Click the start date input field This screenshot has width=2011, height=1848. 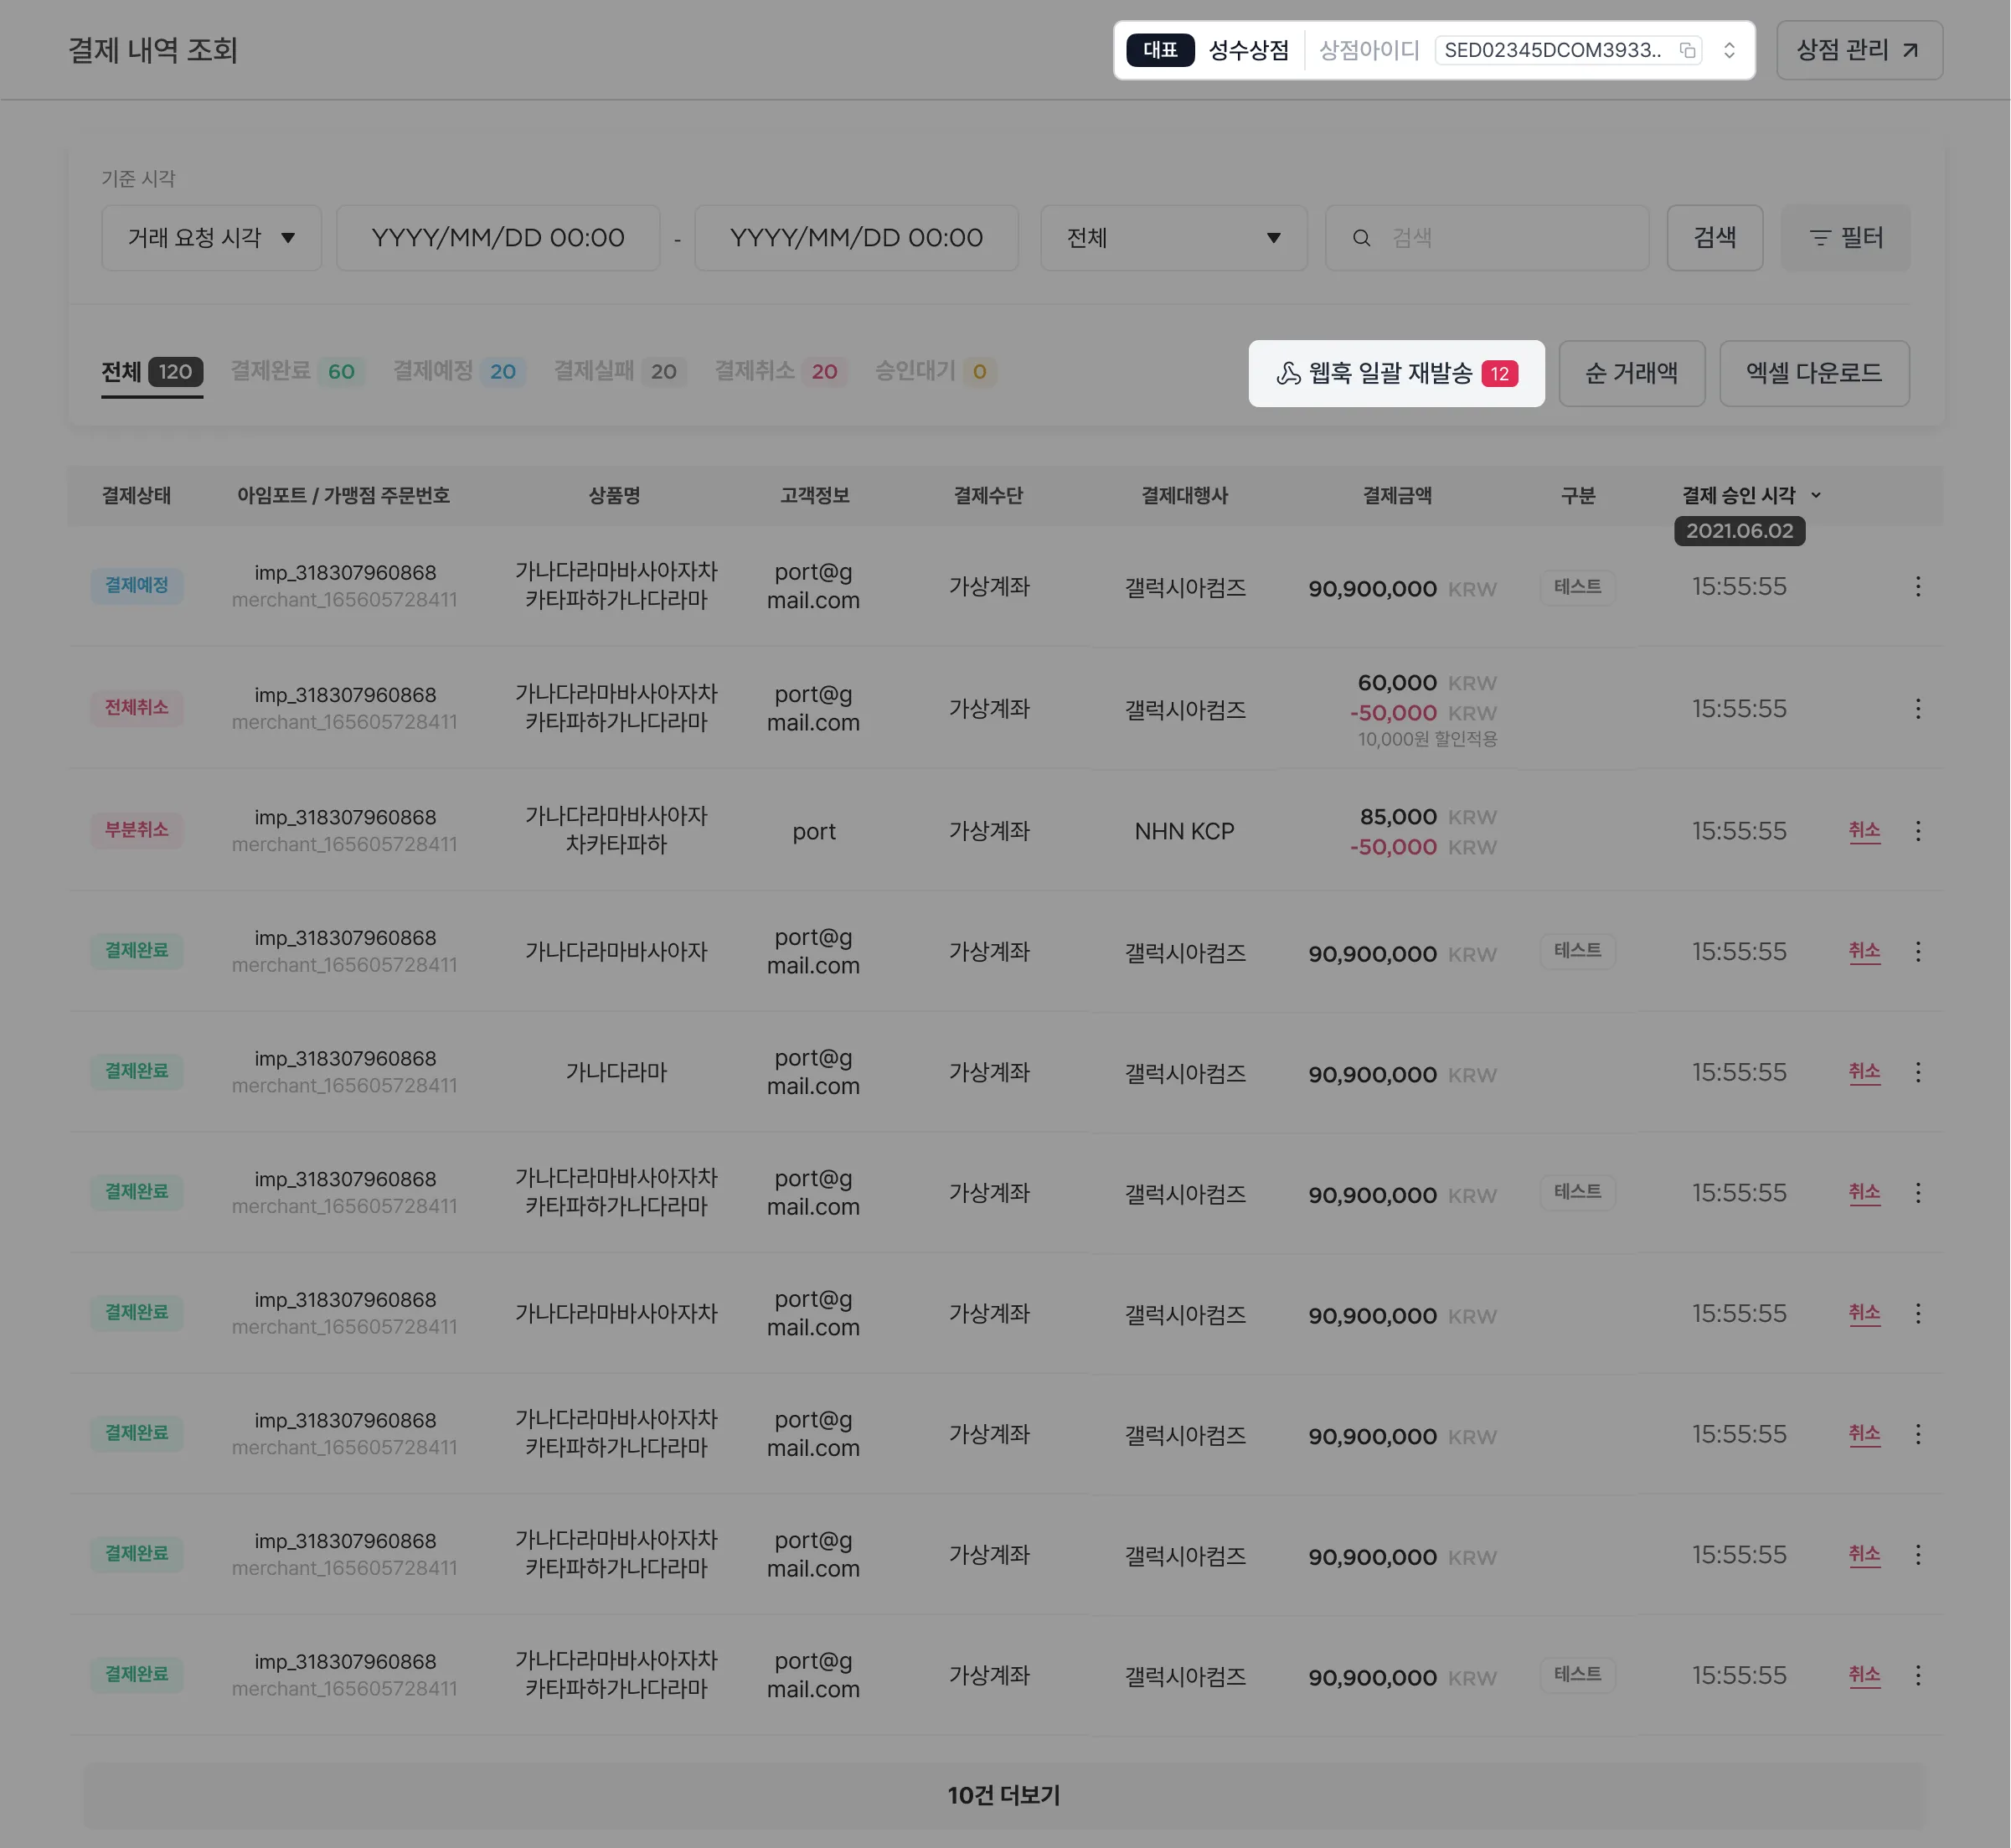498,238
